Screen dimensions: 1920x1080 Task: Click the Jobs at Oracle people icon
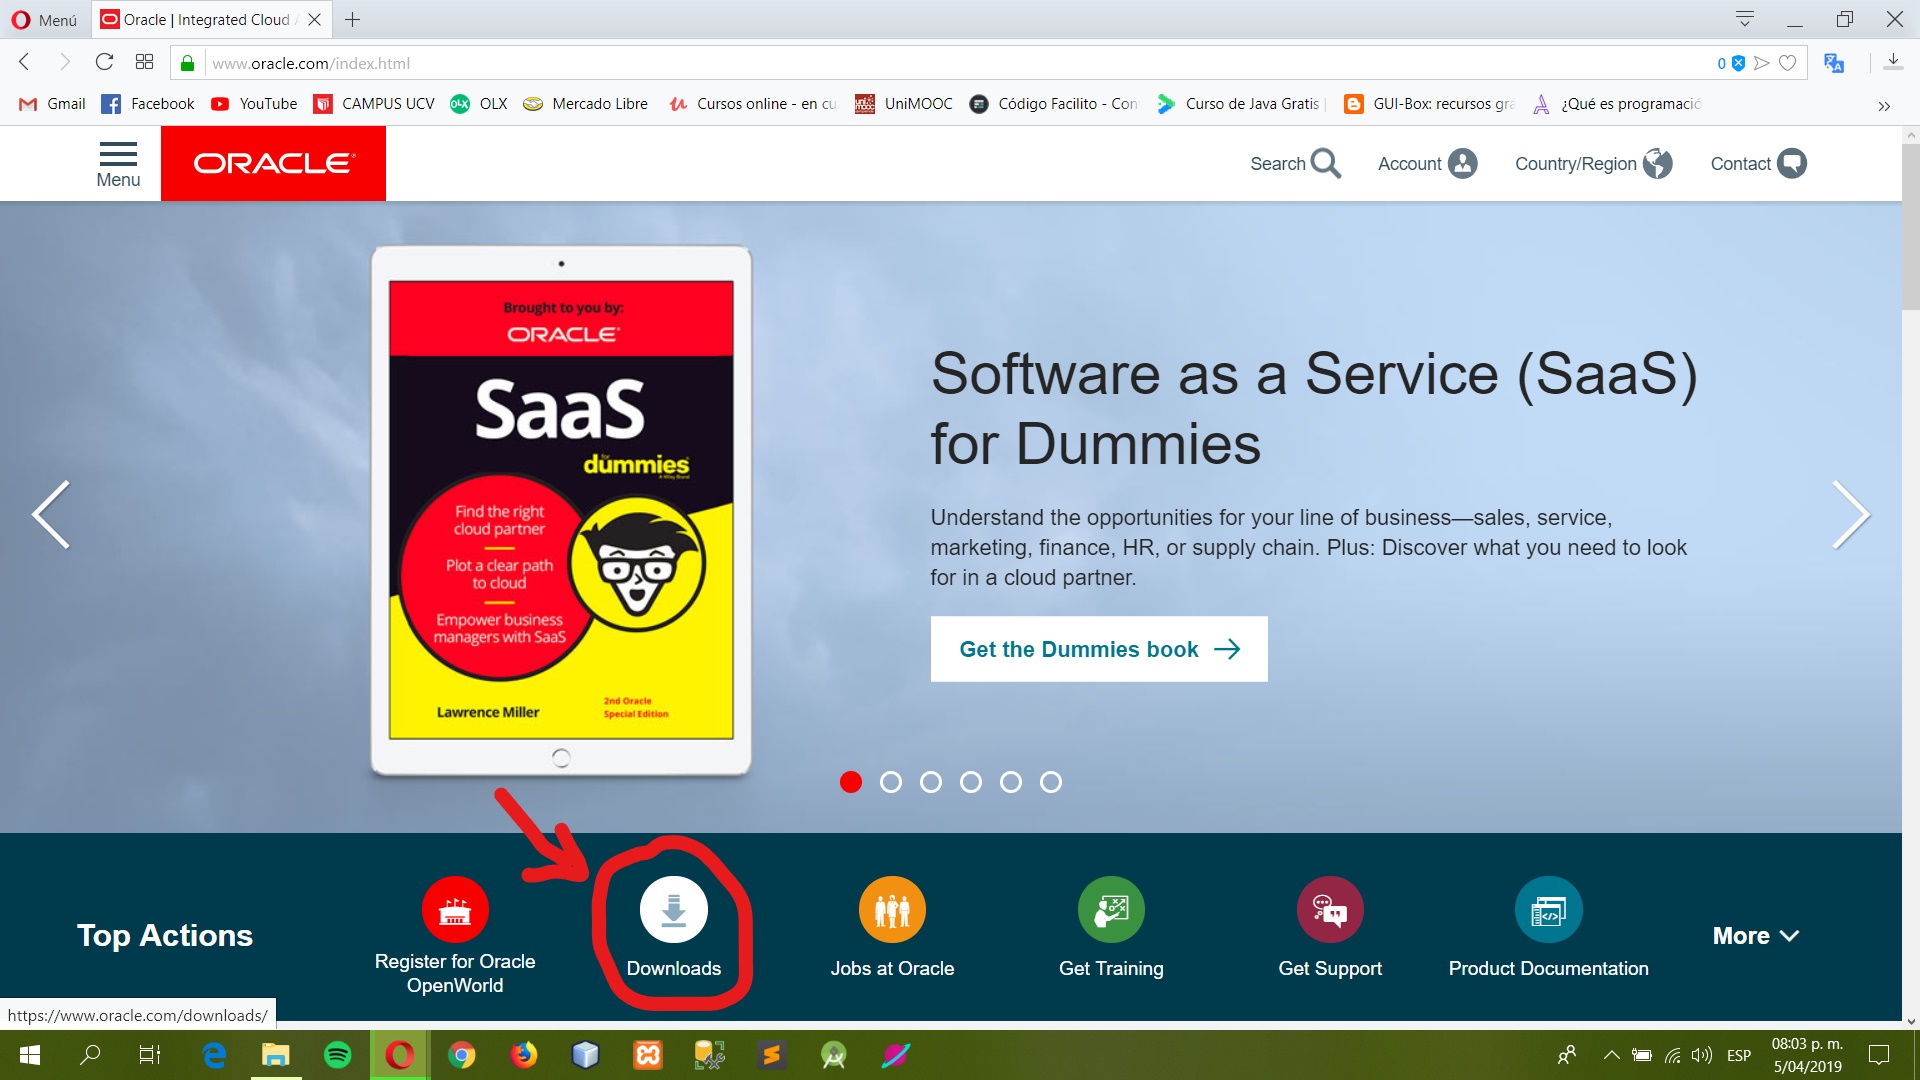tap(893, 910)
